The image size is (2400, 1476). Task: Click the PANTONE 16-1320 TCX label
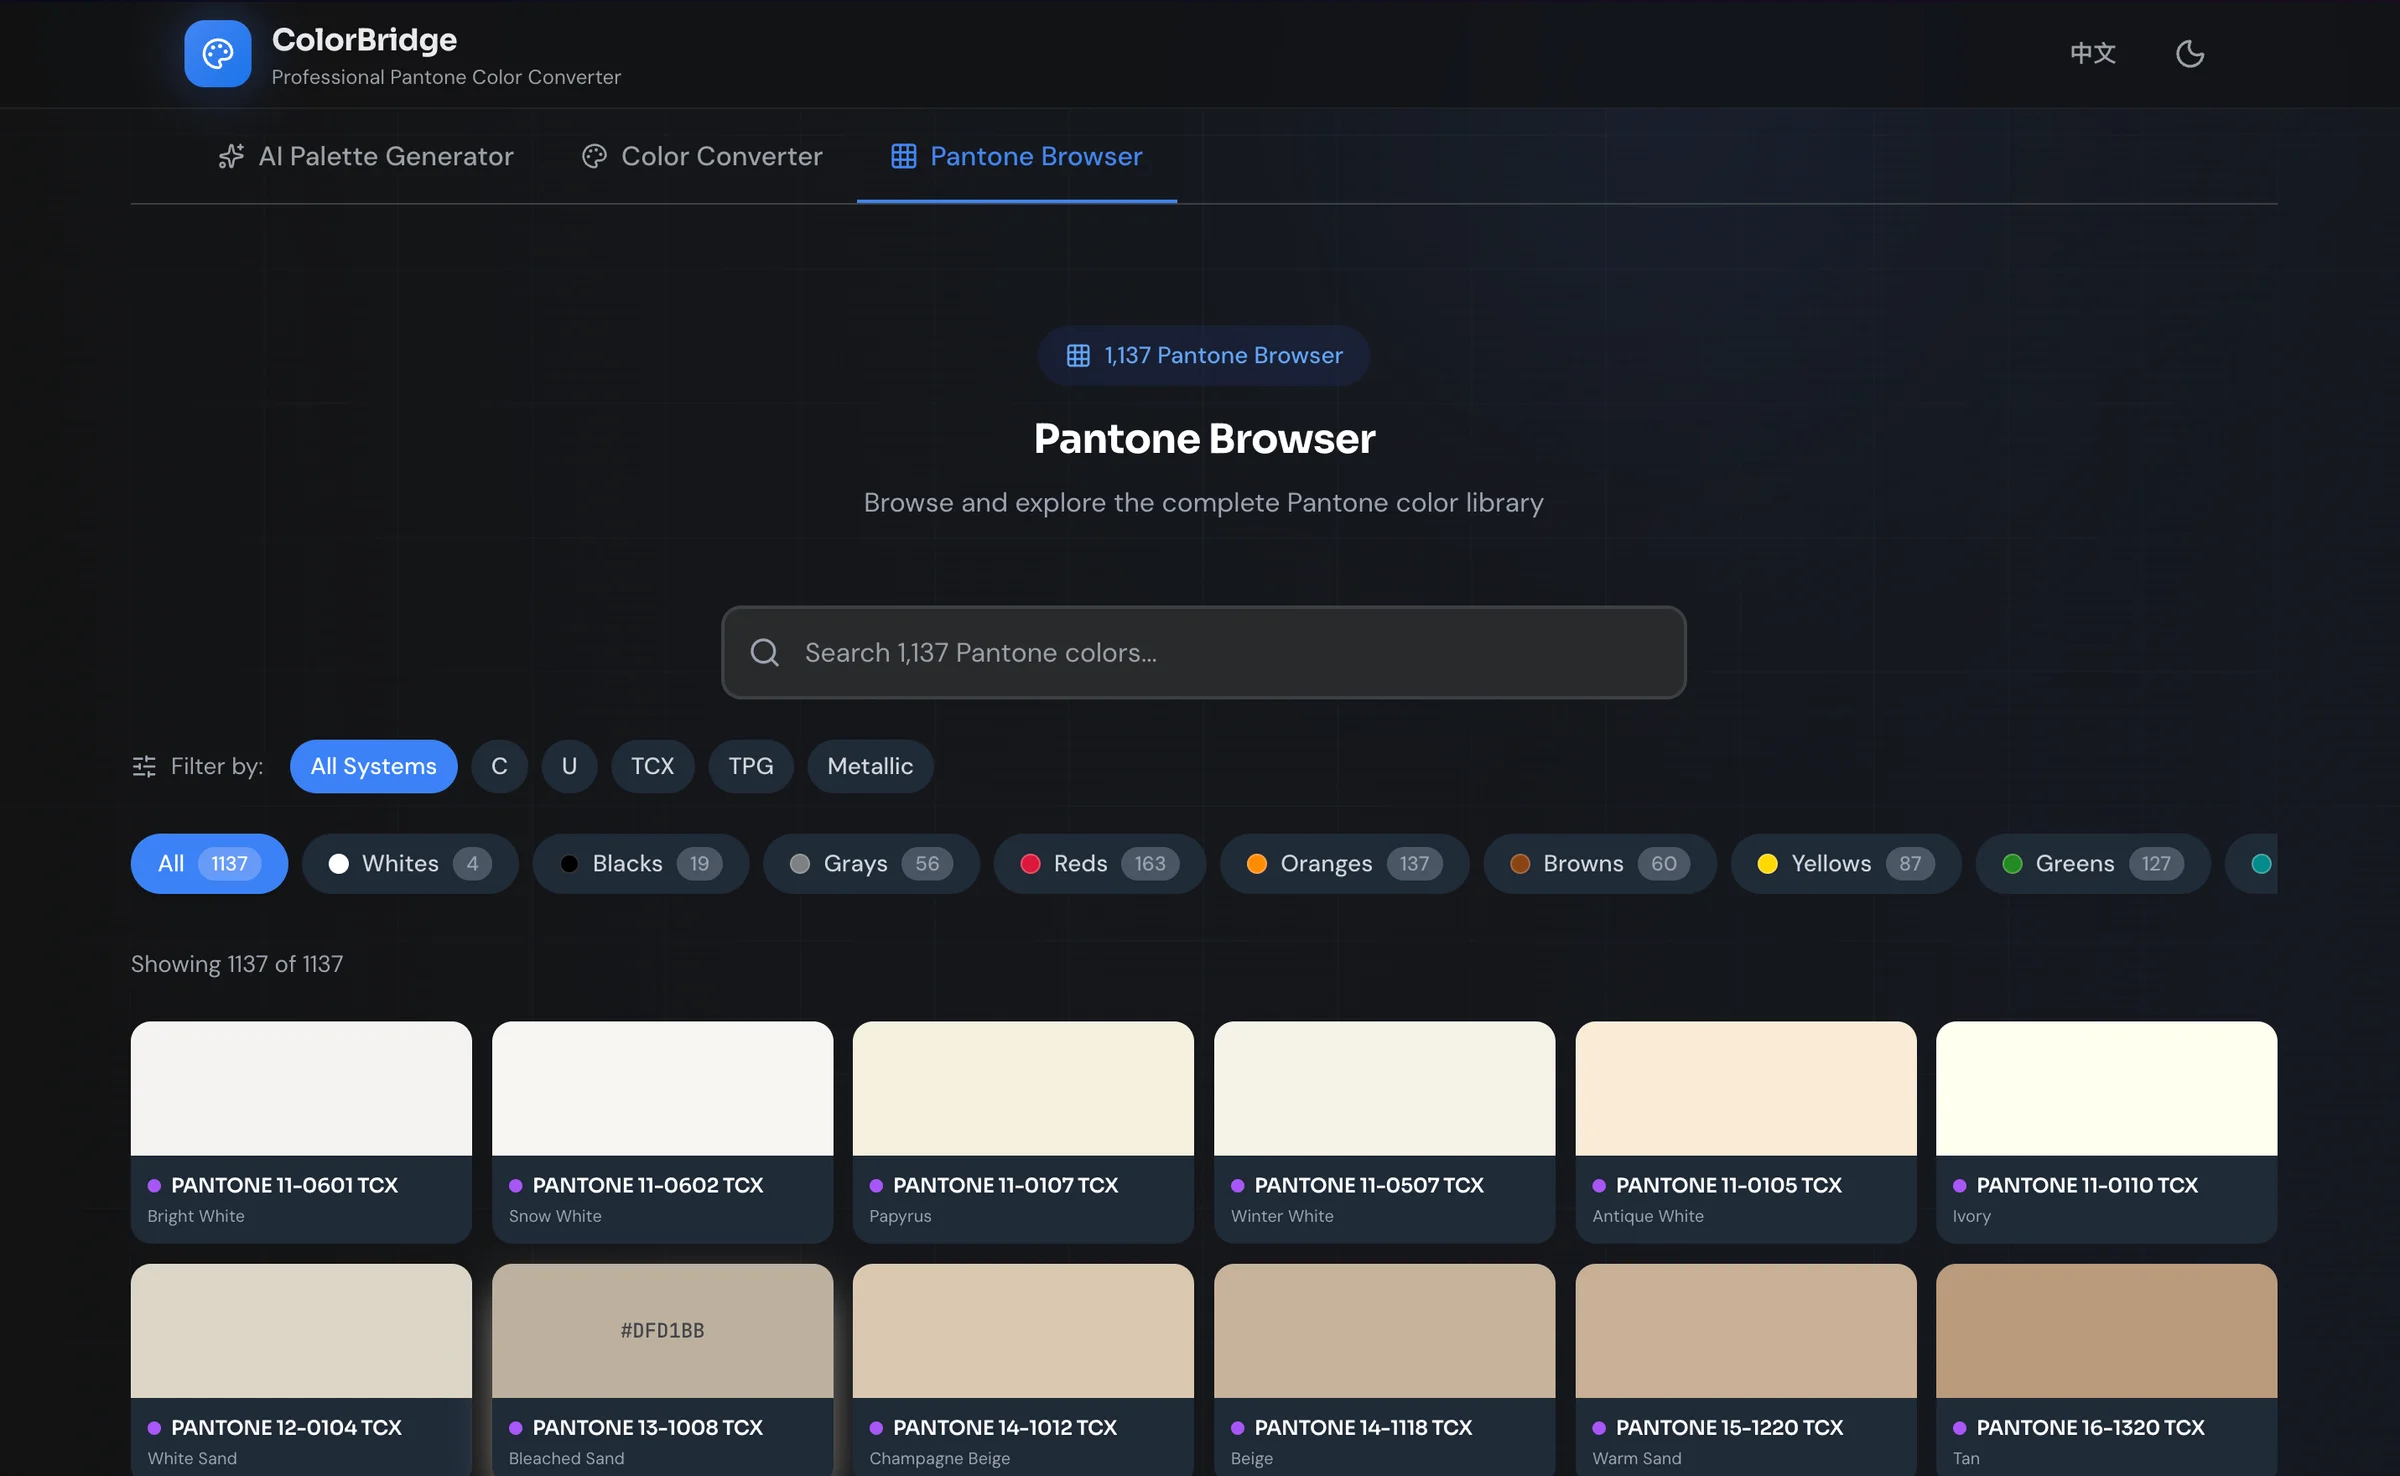pos(2090,1428)
